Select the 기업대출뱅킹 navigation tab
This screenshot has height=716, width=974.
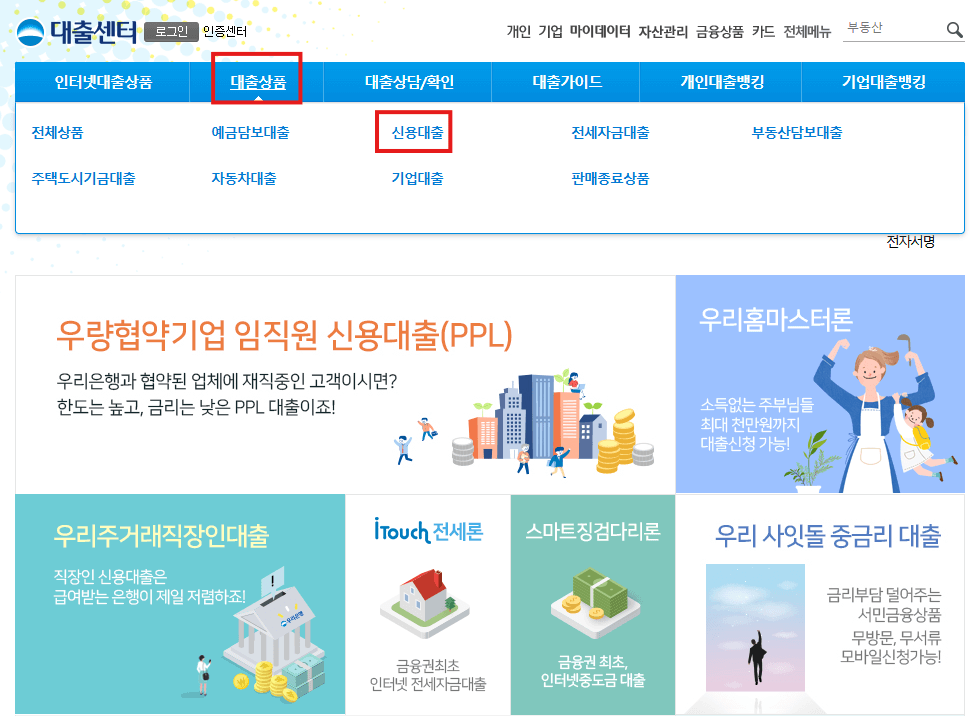[883, 82]
